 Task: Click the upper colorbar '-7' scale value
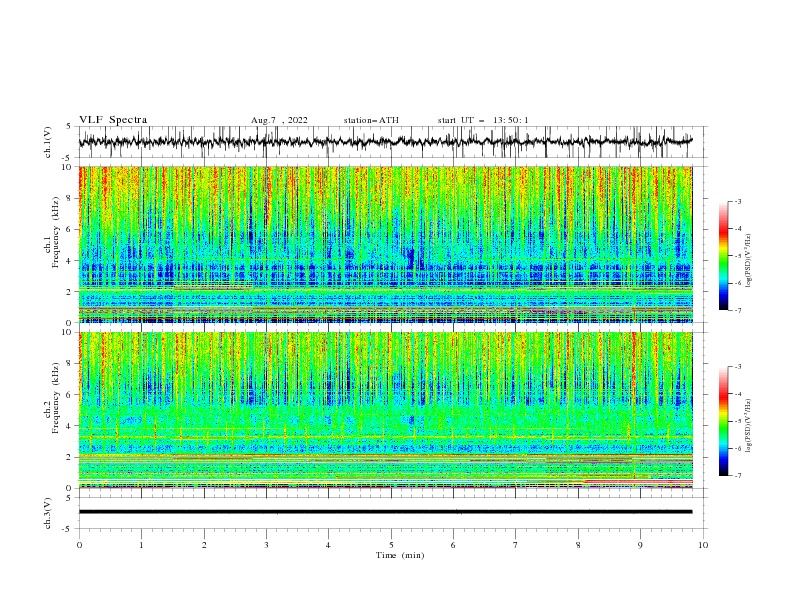tap(737, 311)
